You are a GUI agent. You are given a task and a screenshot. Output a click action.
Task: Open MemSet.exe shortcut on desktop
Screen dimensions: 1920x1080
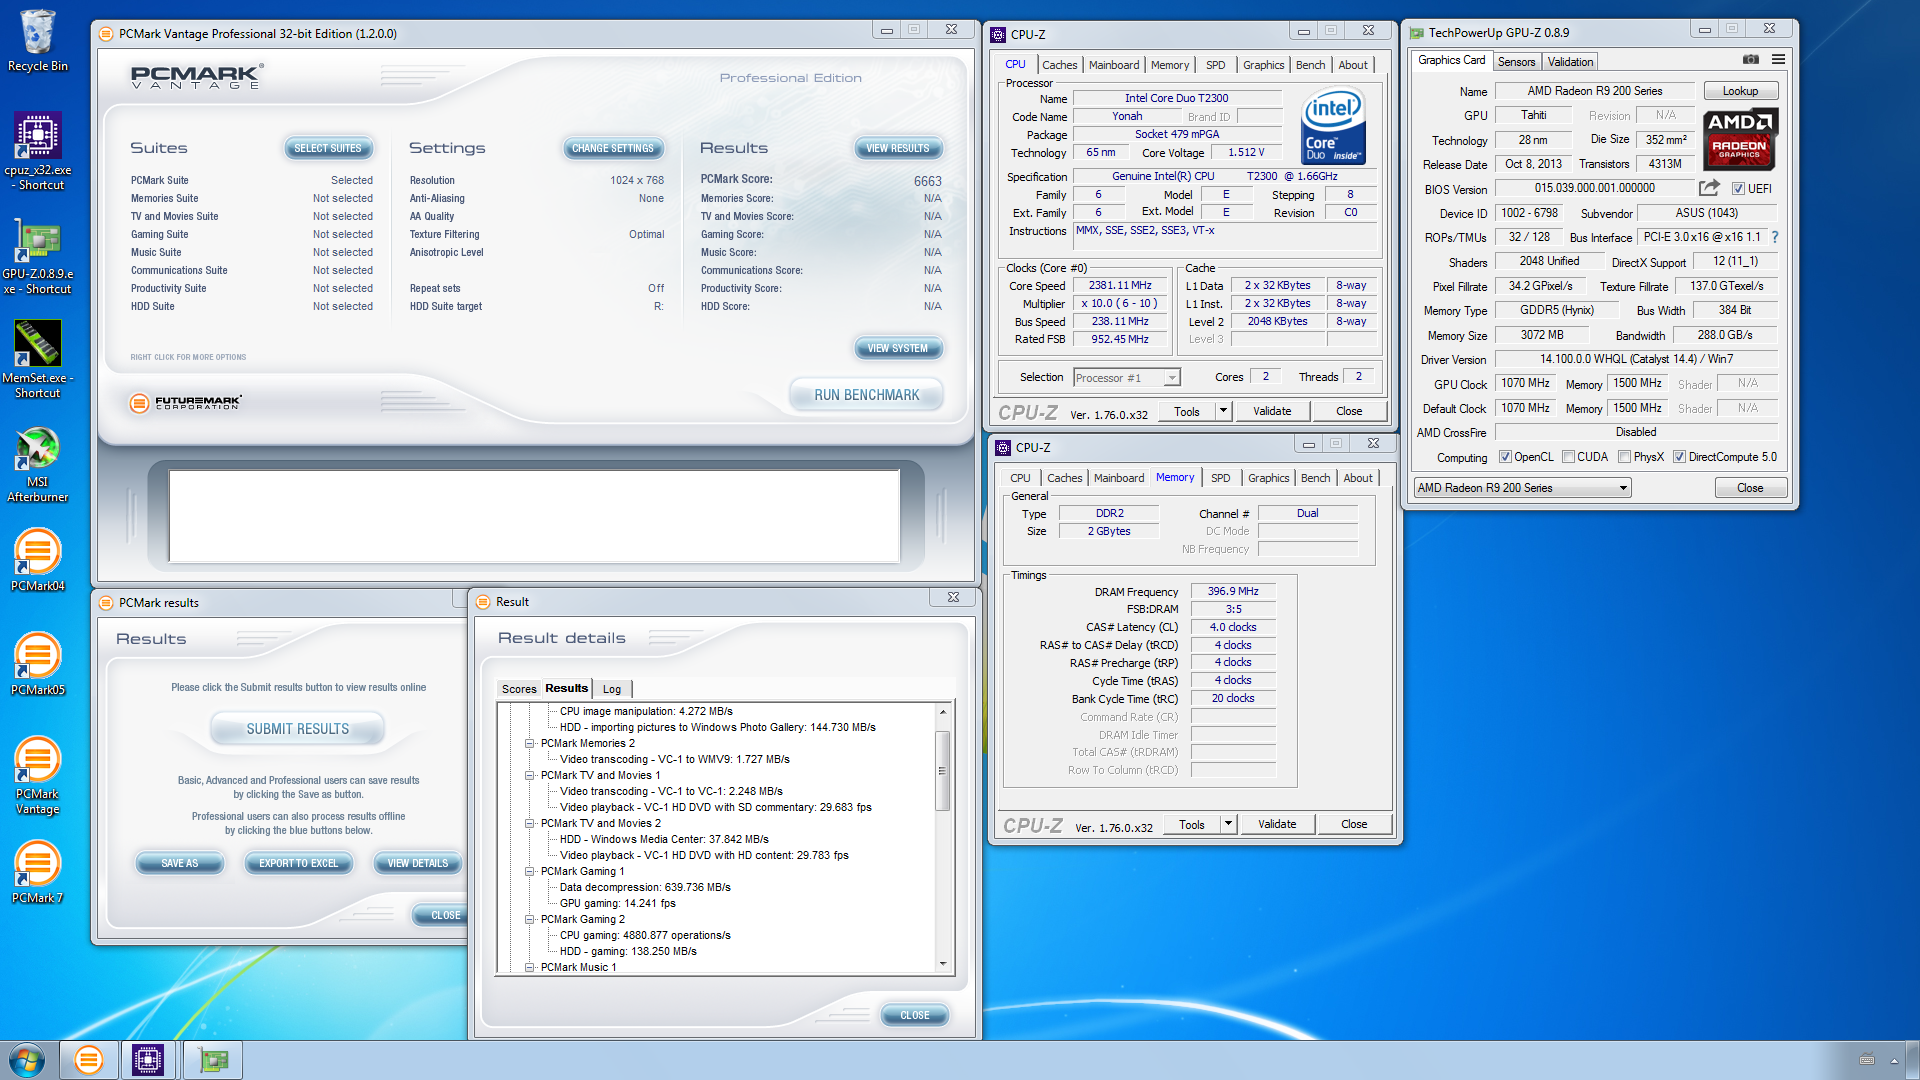click(38, 360)
